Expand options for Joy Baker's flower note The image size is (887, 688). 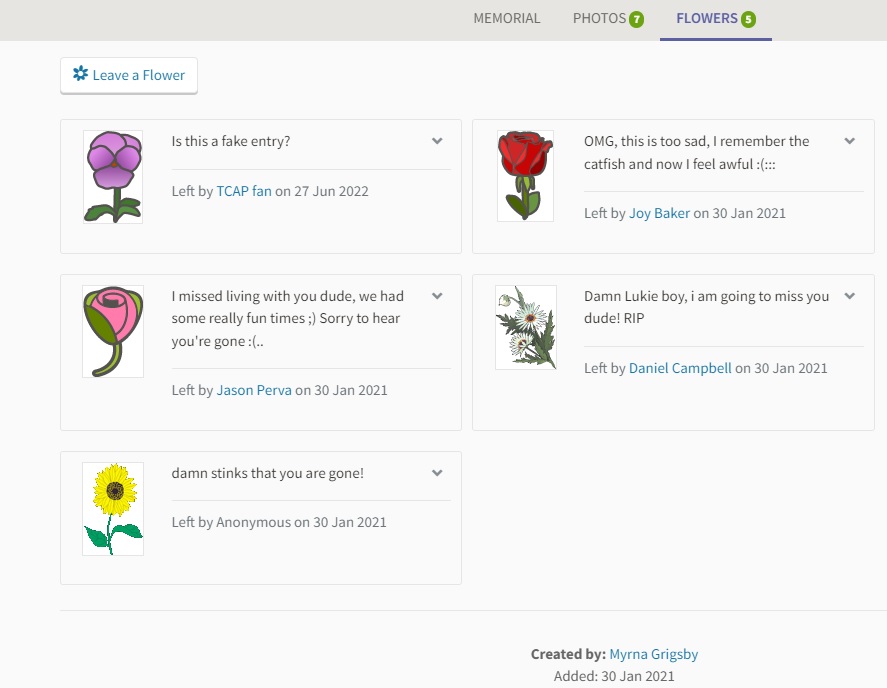pyautogui.click(x=850, y=141)
